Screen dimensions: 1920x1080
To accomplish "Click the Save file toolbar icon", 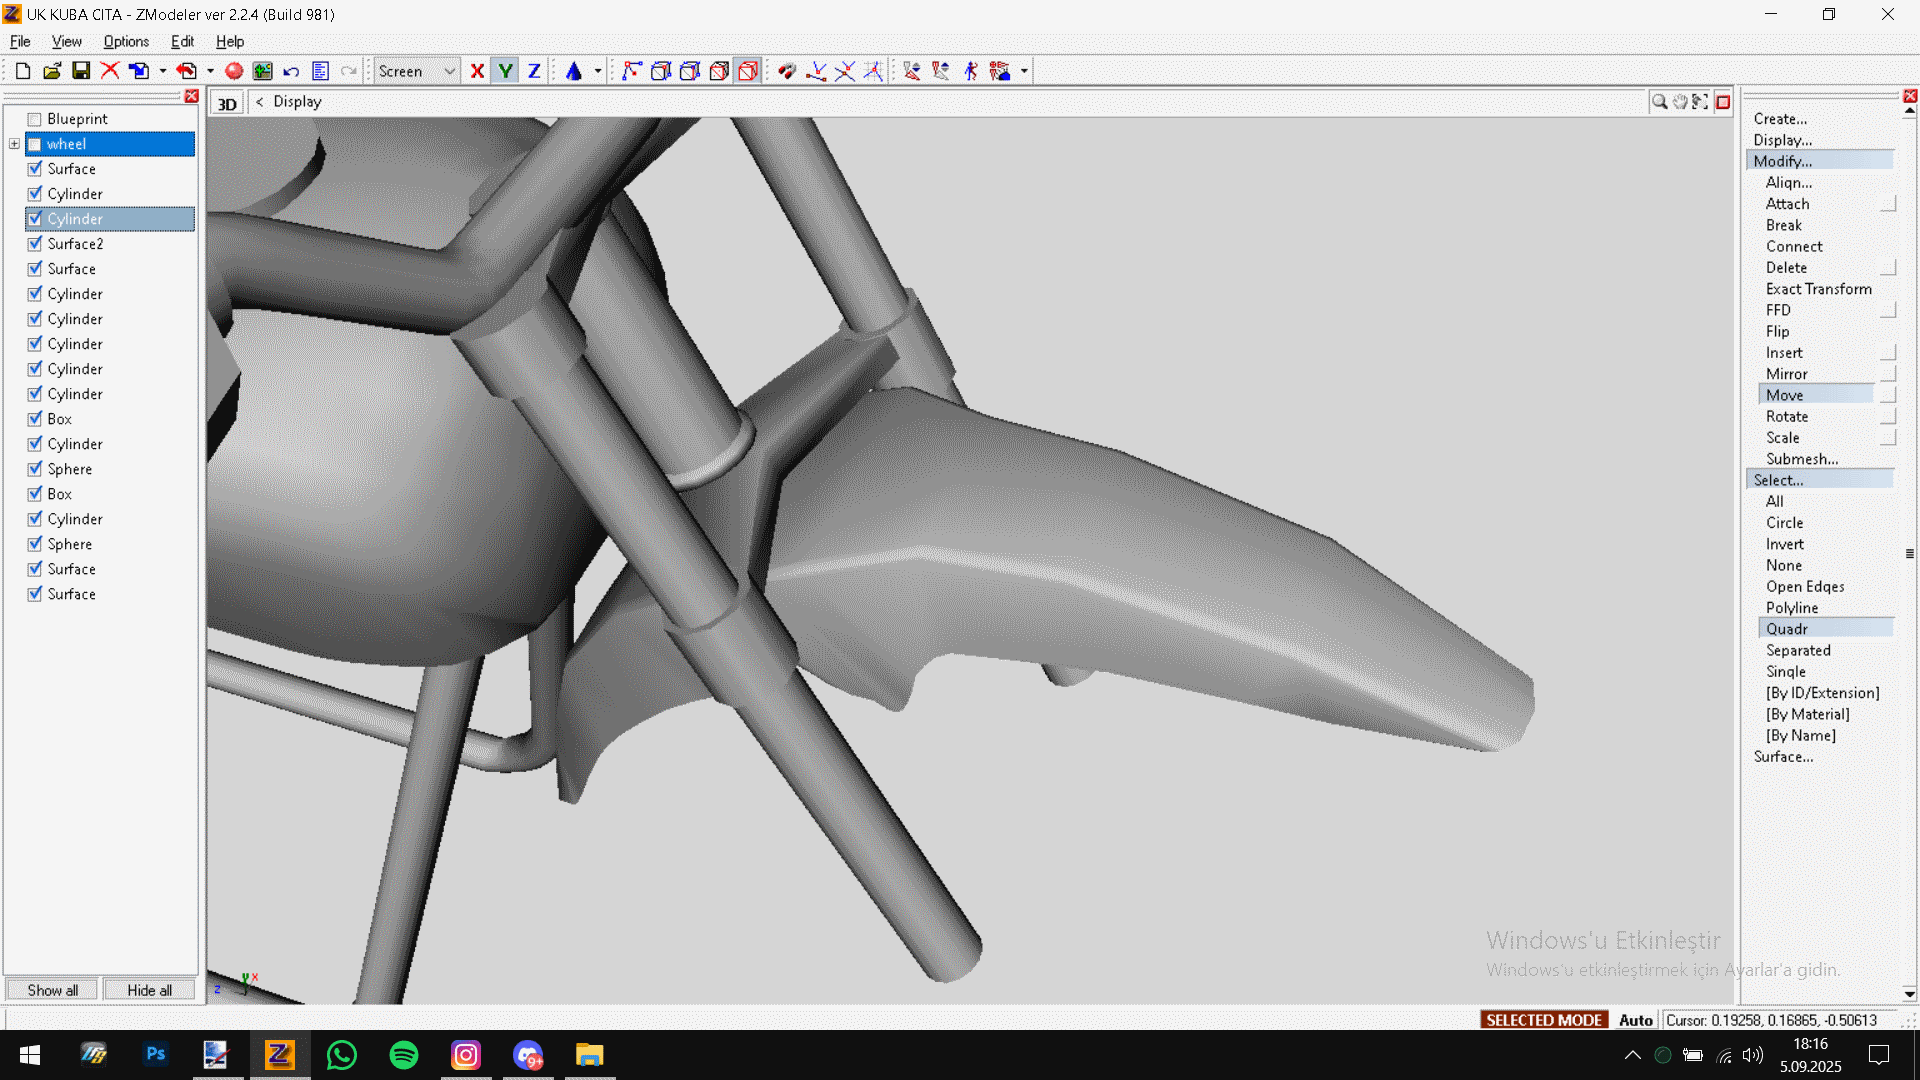I will coord(81,71).
